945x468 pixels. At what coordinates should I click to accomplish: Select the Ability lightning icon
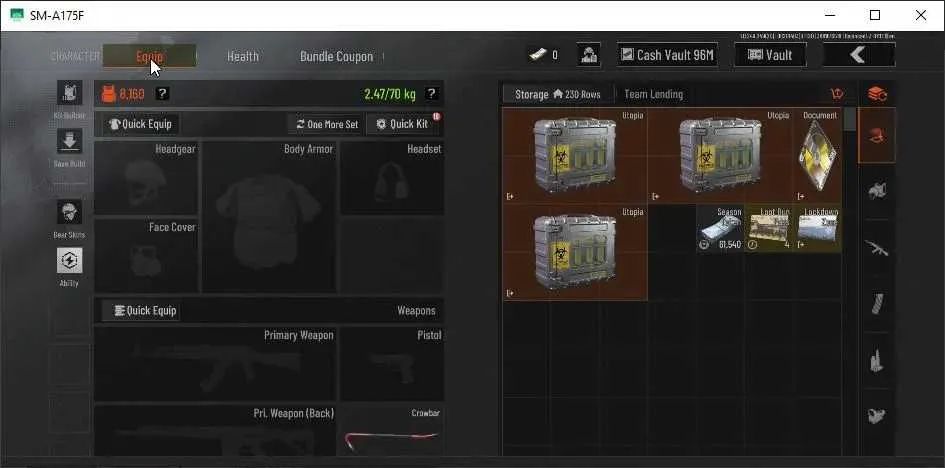(69, 260)
